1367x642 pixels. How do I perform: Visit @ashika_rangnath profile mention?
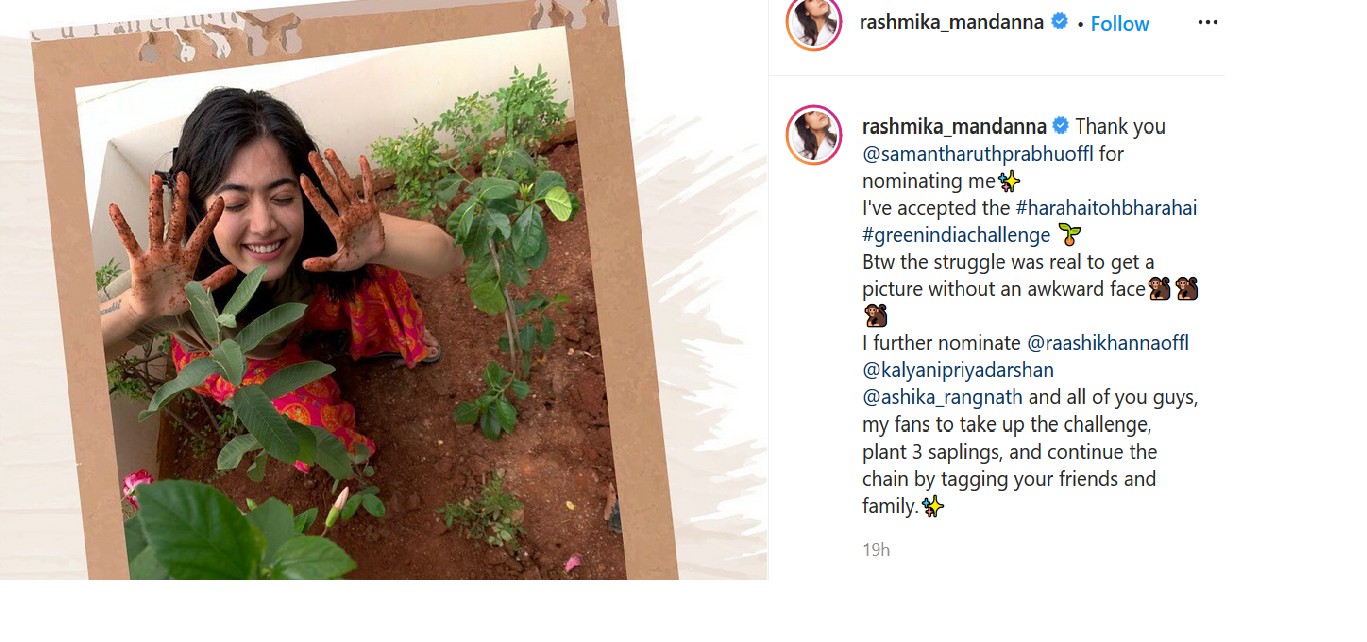(x=942, y=397)
